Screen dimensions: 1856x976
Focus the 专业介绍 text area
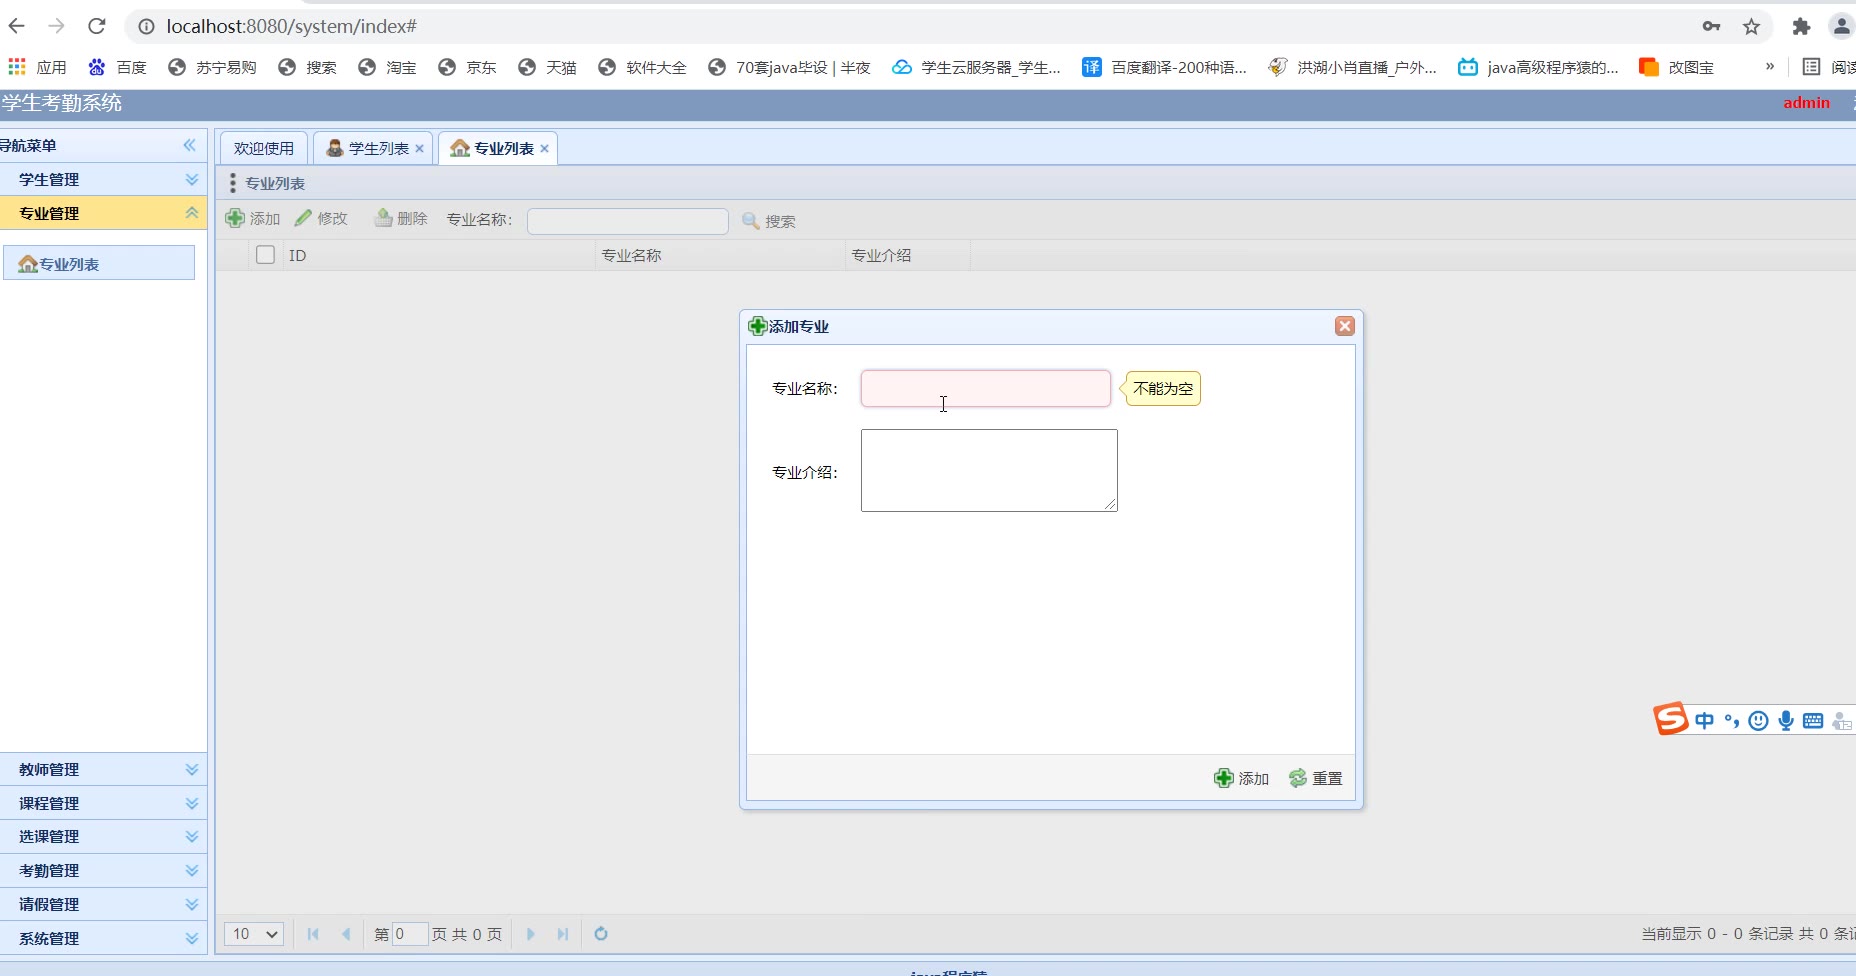coord(988,470)
